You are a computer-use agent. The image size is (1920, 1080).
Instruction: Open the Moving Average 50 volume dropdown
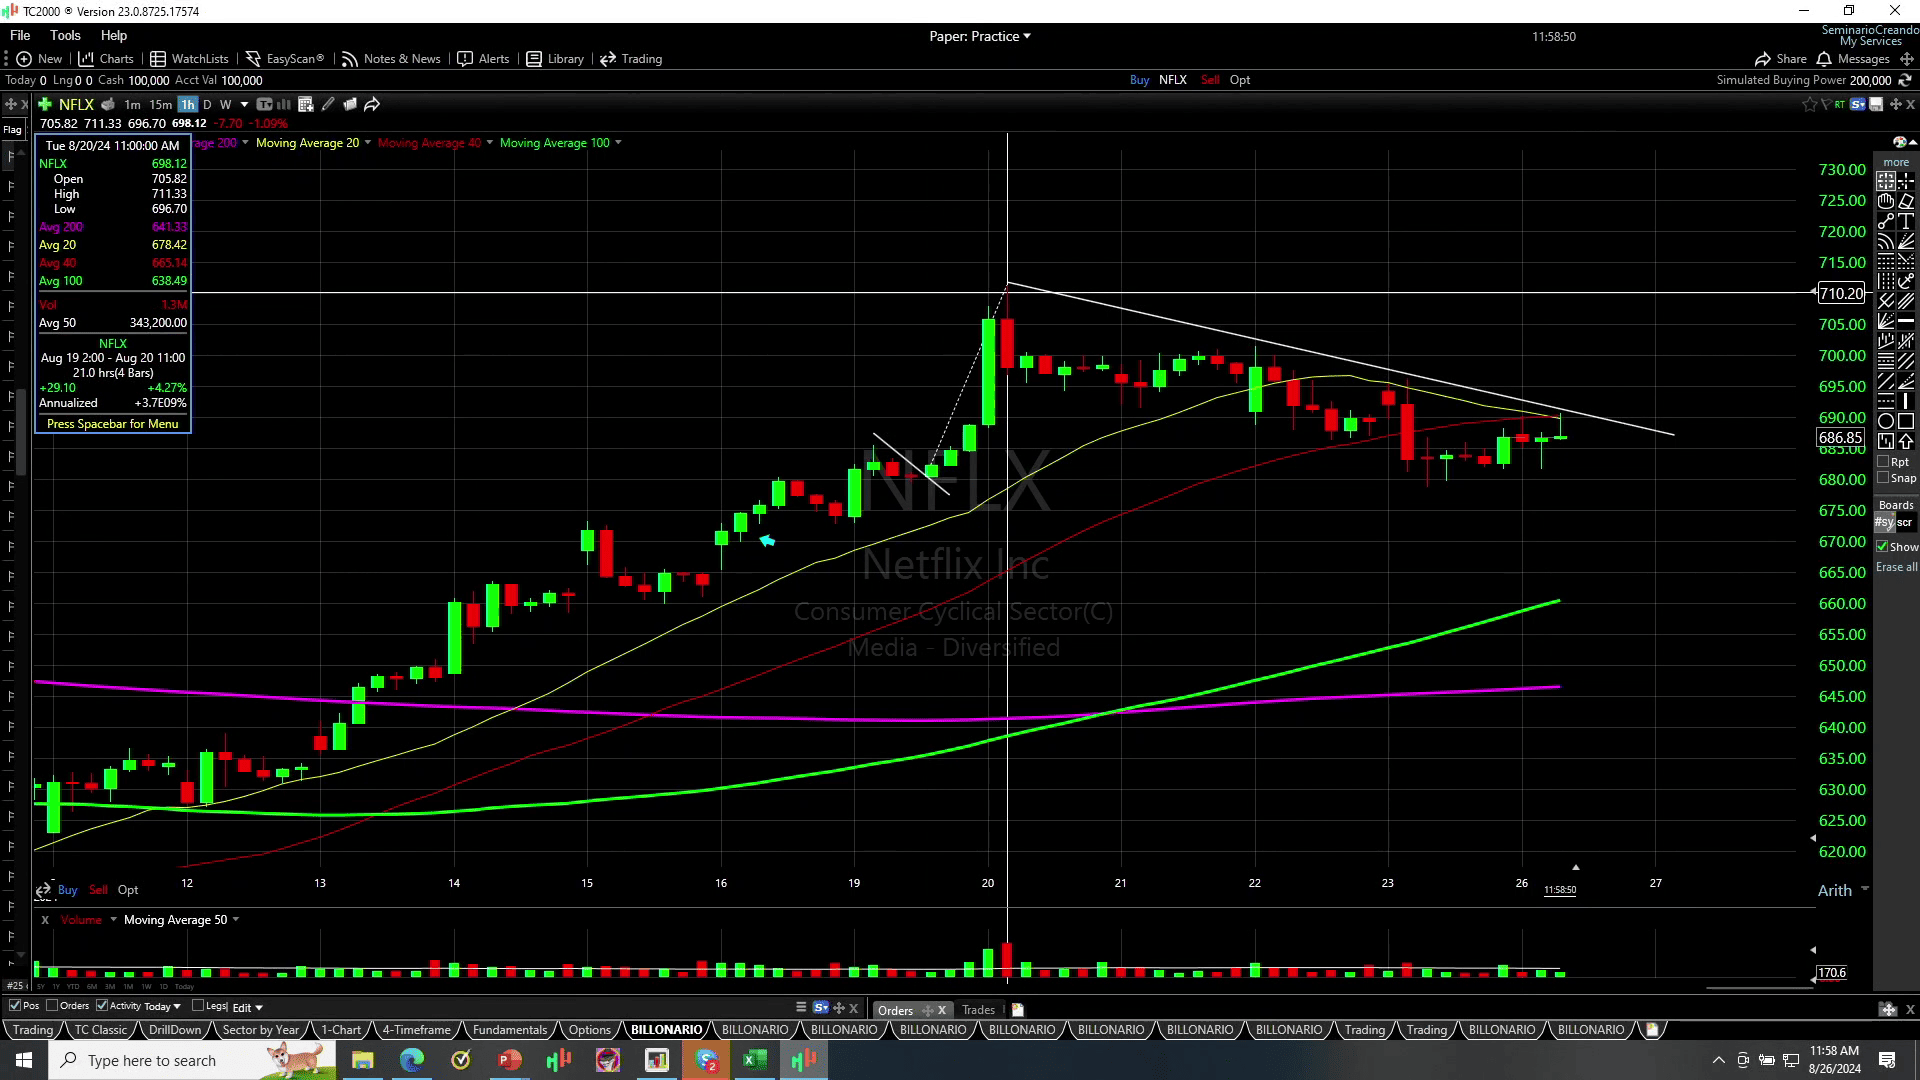pos(236,920)
